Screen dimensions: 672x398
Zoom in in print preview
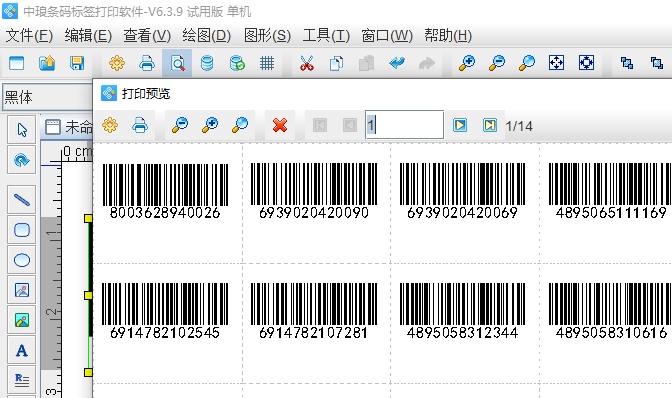[x=210, y=125]
